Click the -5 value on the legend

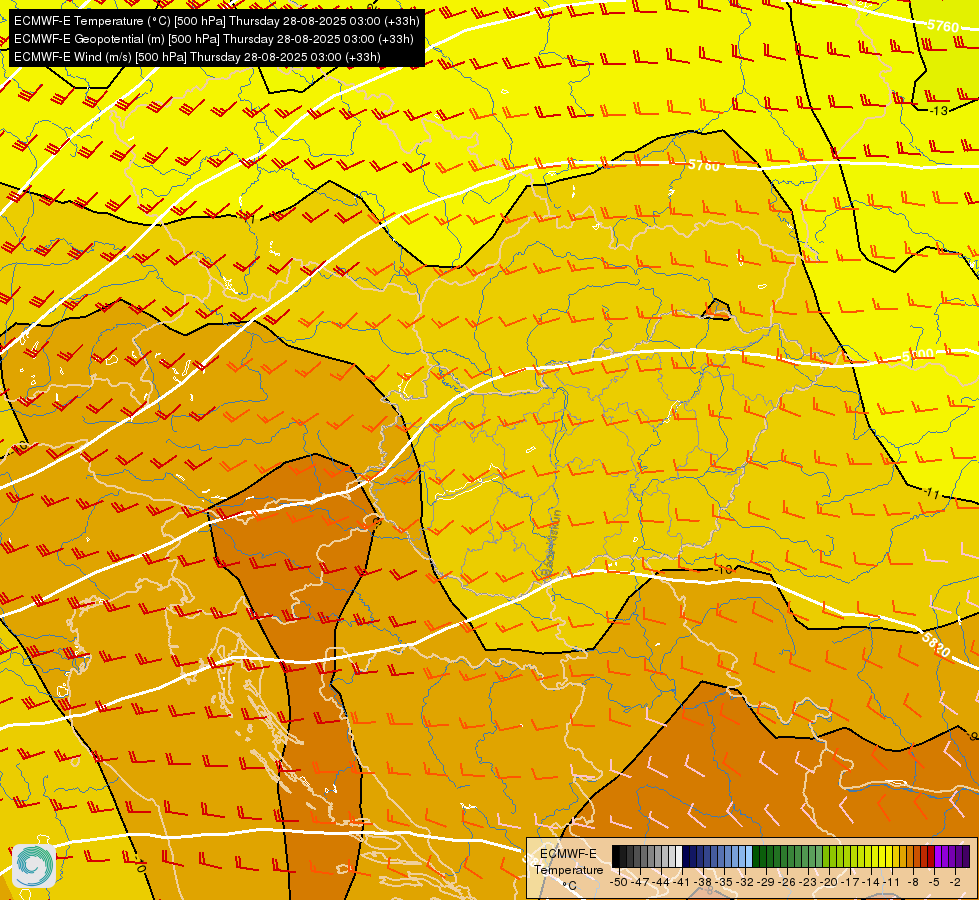pyautogui.click(x=935, y=882)
